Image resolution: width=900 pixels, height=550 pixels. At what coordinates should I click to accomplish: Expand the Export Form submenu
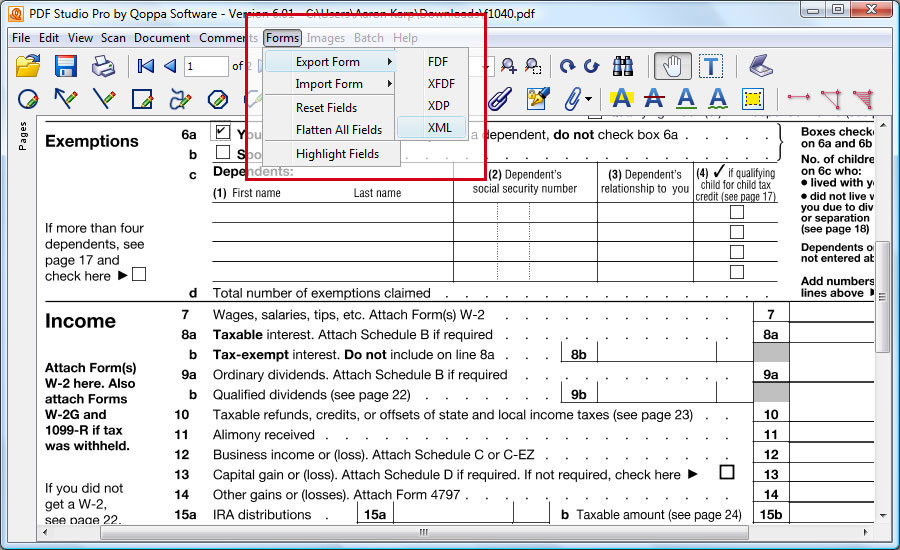click(331, 61)
